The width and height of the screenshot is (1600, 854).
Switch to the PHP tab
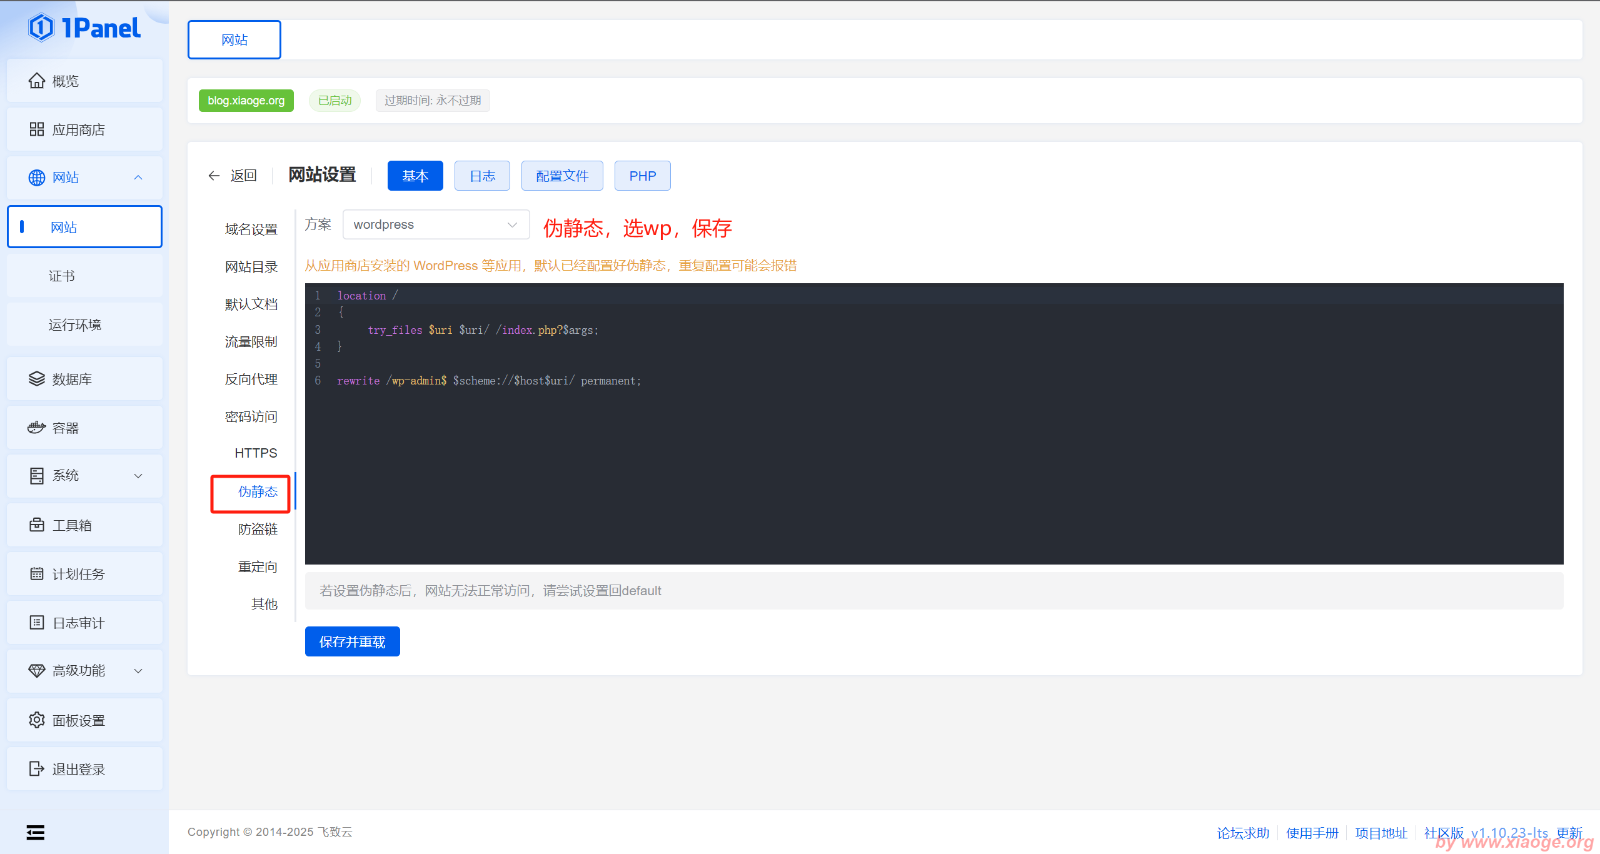click(x=642, y=176)
